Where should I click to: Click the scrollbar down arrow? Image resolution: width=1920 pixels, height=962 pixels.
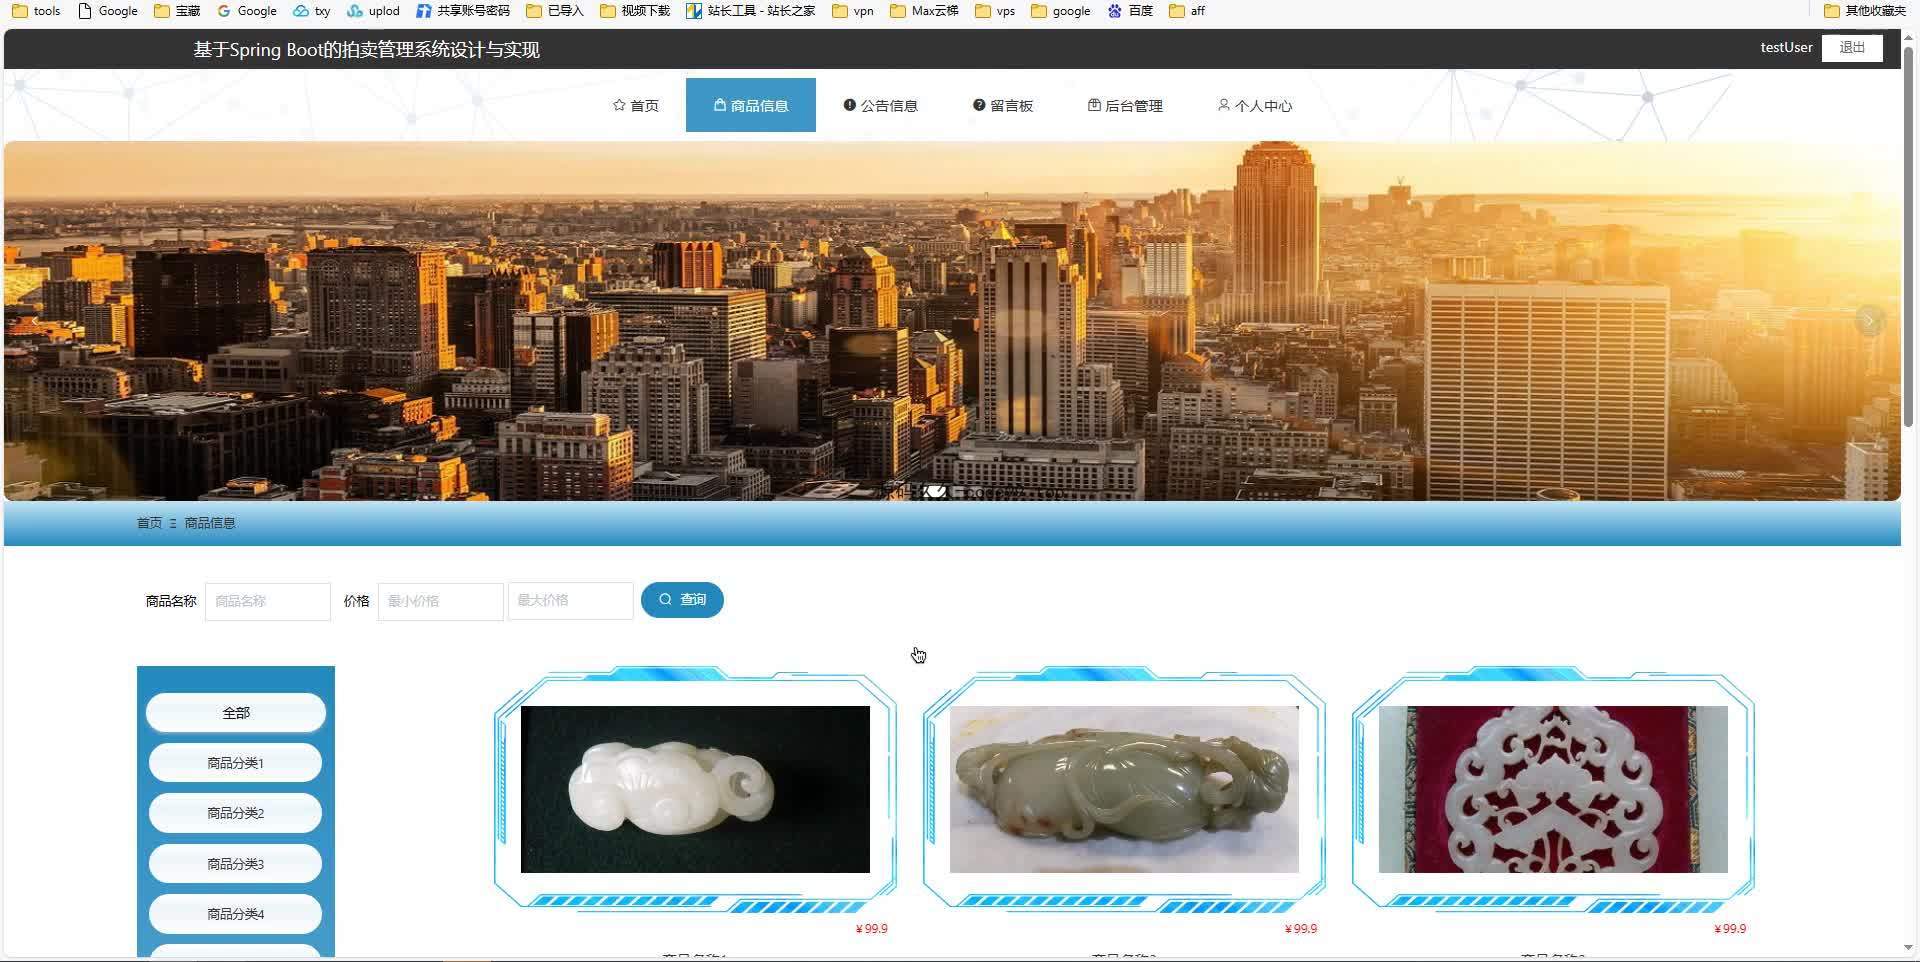tap(1908, 947)
